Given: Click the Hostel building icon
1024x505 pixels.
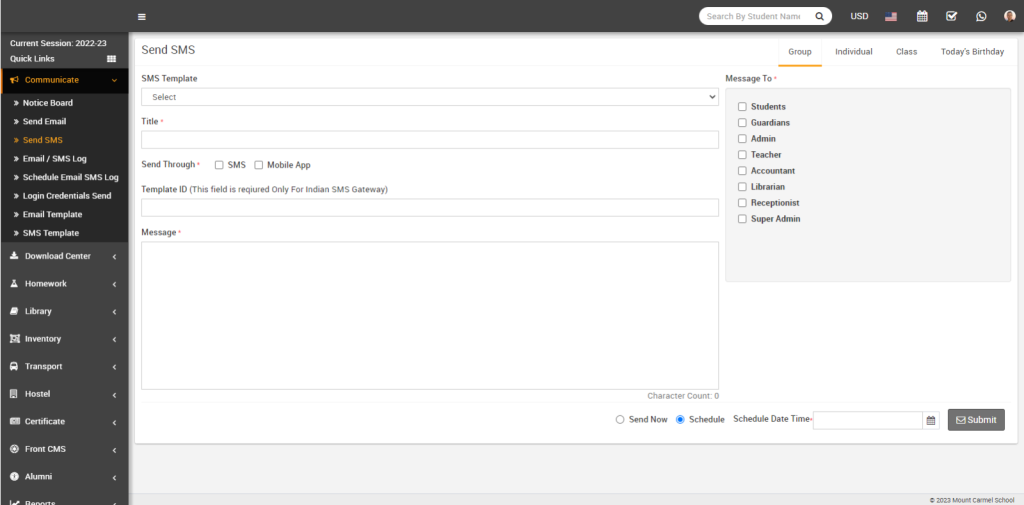Looking at the screenshot, I should point(14,394).
